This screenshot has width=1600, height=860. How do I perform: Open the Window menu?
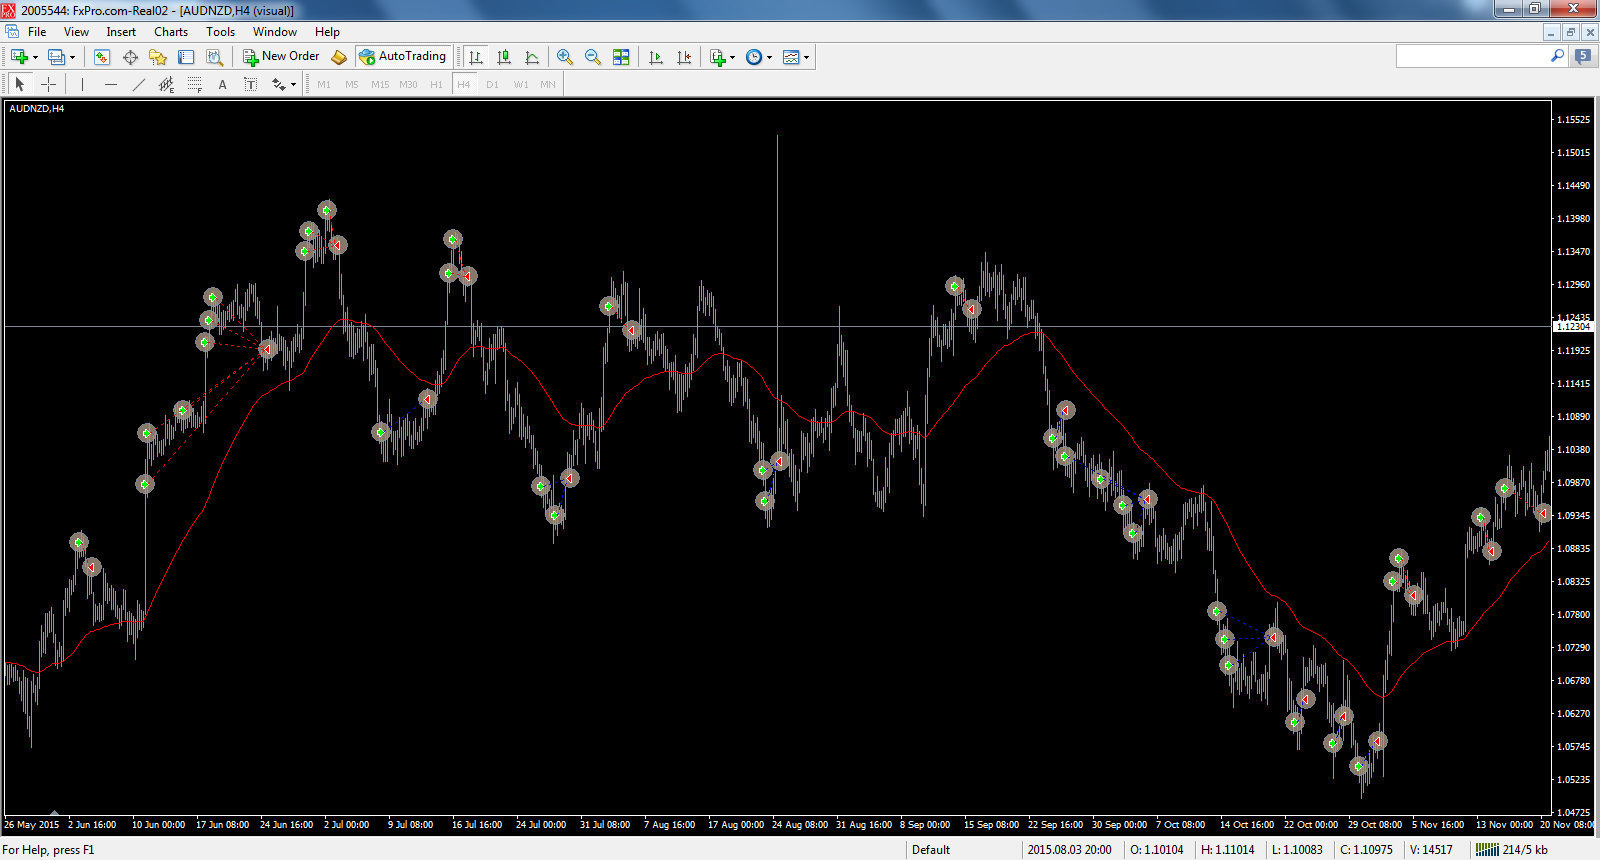[274, 32]
